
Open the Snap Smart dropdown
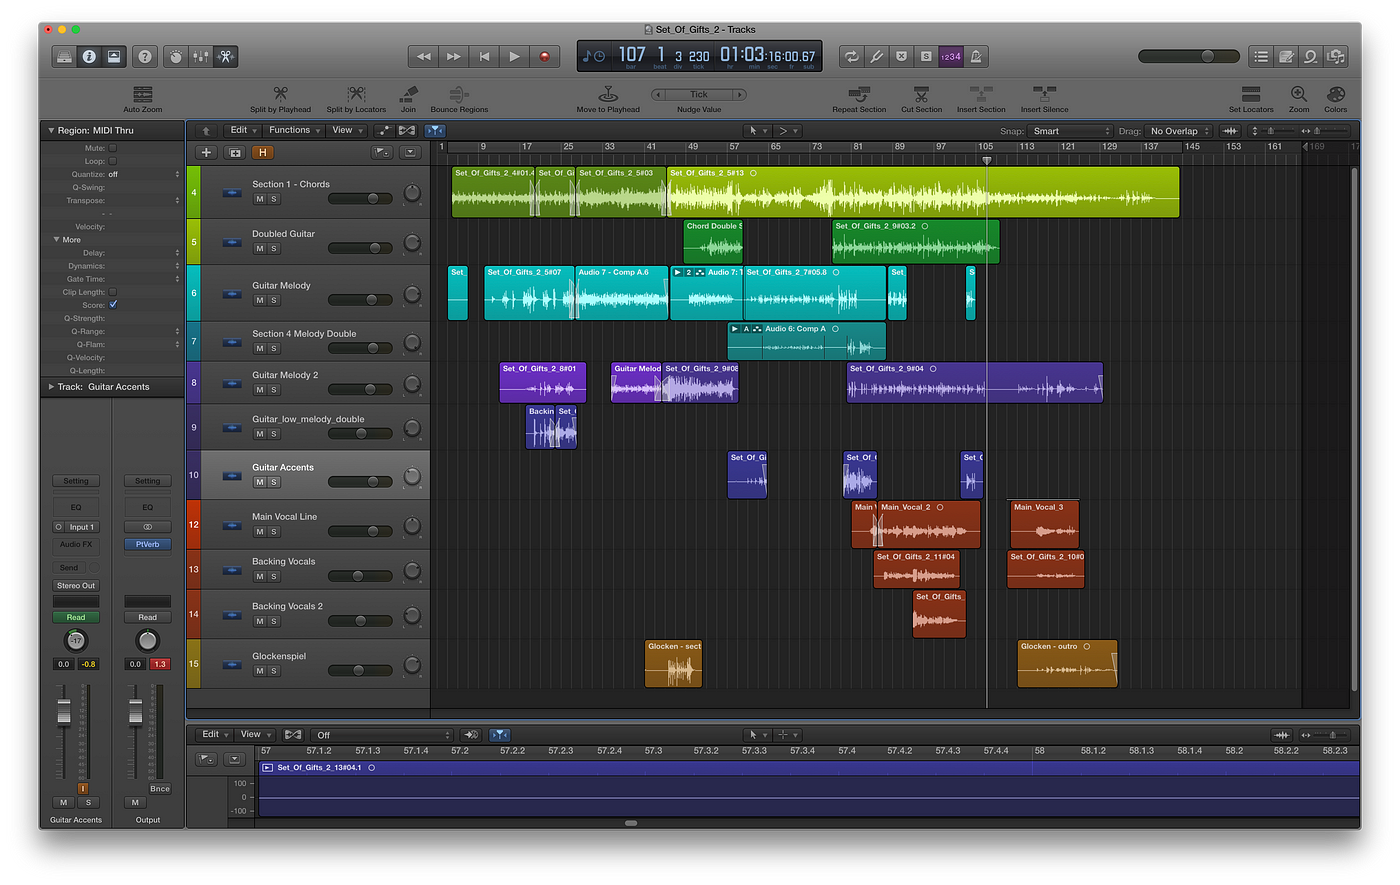coord(1071,131)
